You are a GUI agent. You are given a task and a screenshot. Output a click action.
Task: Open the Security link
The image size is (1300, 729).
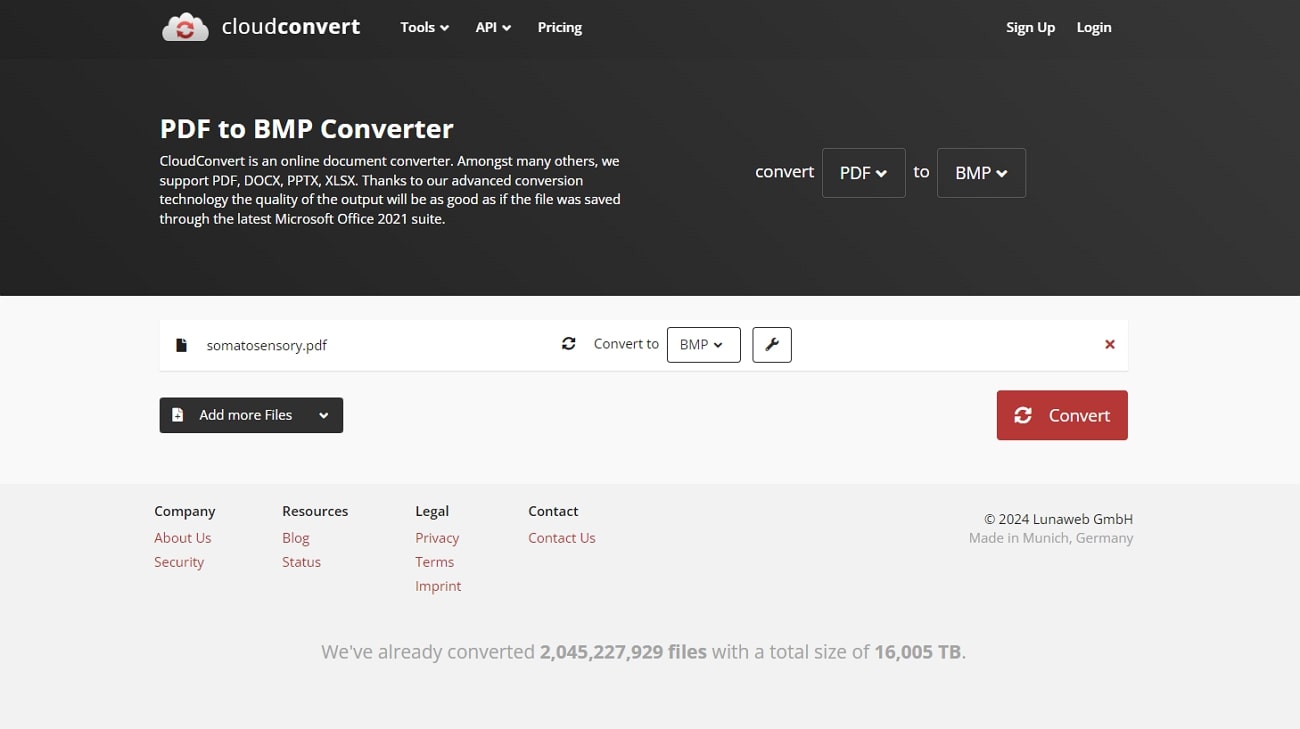179,562
